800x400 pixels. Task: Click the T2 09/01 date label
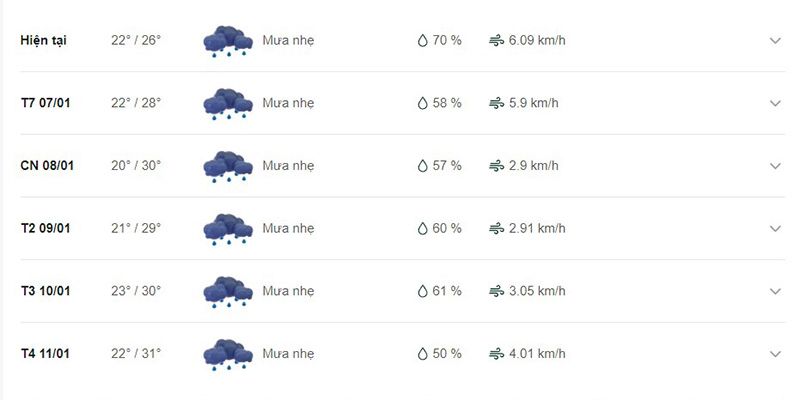45,229
